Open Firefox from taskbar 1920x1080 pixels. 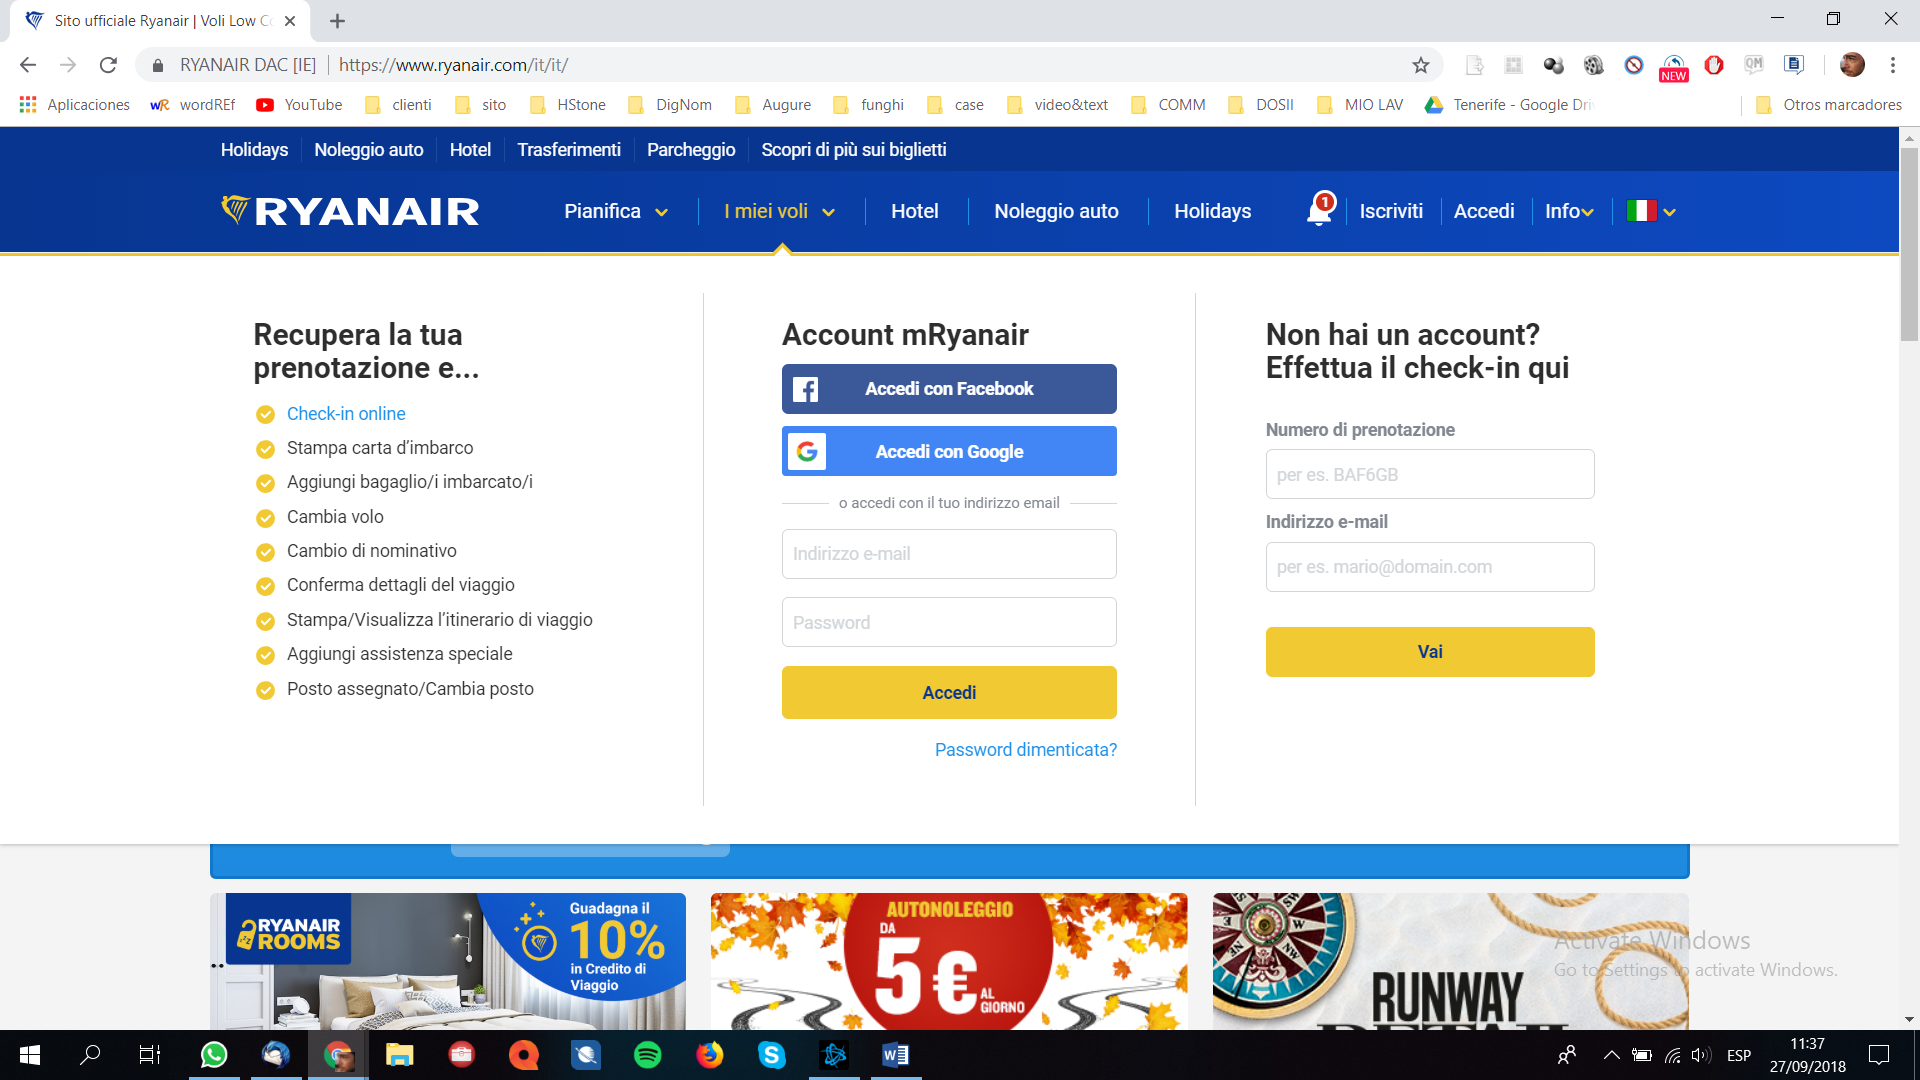(x=710, y=1055)
